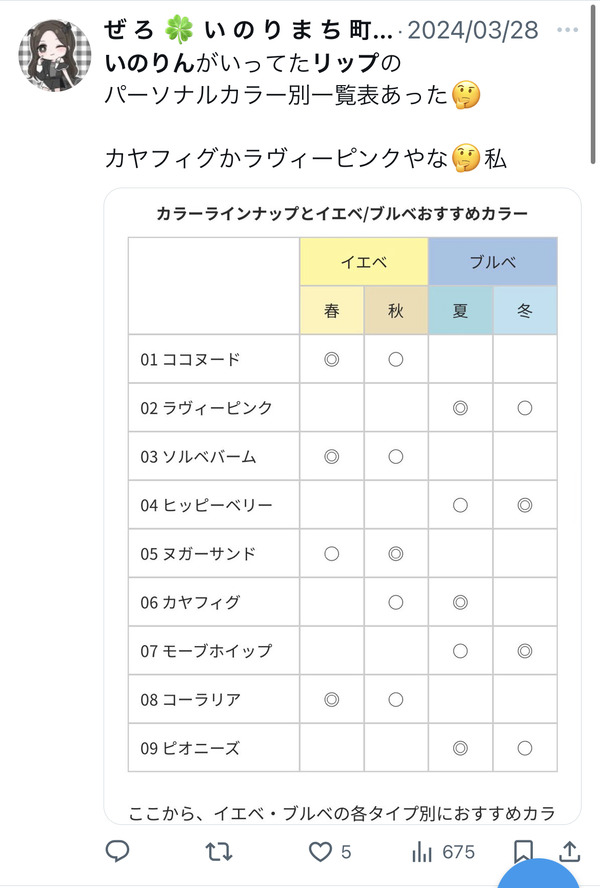
Task: Open the share upload icon
Action: (570, 851)
